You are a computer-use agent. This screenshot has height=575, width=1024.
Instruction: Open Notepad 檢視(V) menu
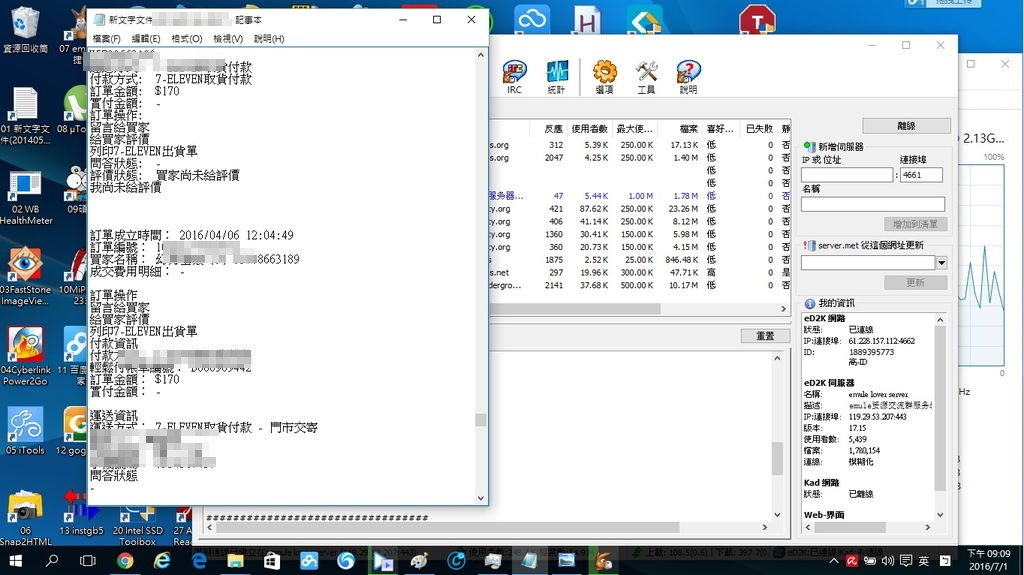(x=228, y=39)
